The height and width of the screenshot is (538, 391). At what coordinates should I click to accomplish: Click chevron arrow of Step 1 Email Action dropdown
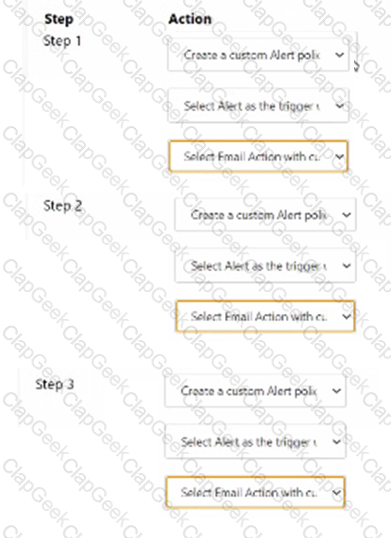[x=340, y=157]
